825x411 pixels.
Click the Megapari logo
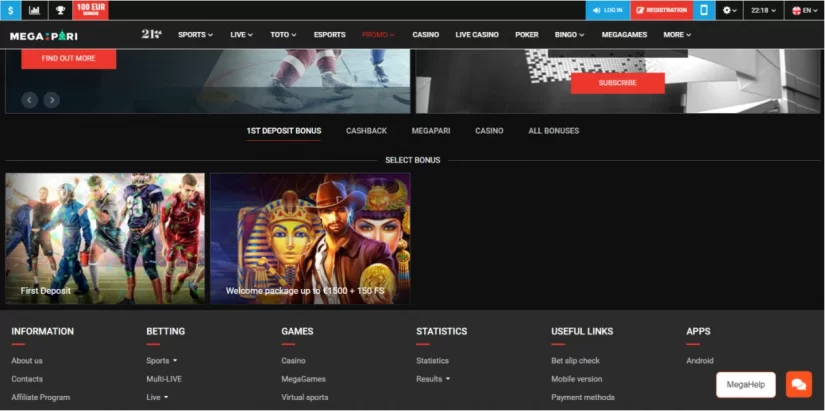(x=44, y=36)
